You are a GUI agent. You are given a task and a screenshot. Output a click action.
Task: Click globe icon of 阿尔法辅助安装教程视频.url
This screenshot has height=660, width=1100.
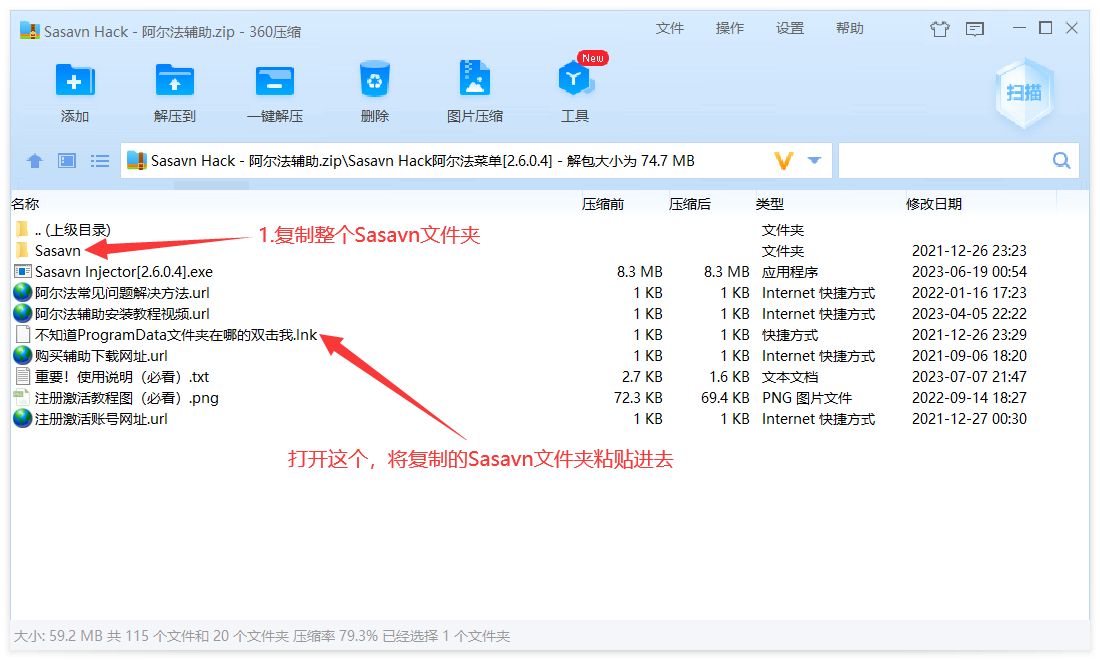[22, 313]
